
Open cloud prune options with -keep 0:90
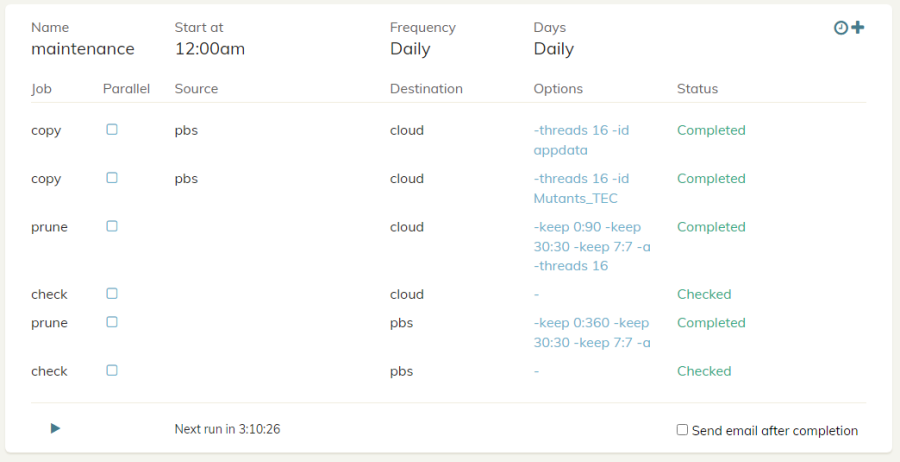tap(592, 246)
